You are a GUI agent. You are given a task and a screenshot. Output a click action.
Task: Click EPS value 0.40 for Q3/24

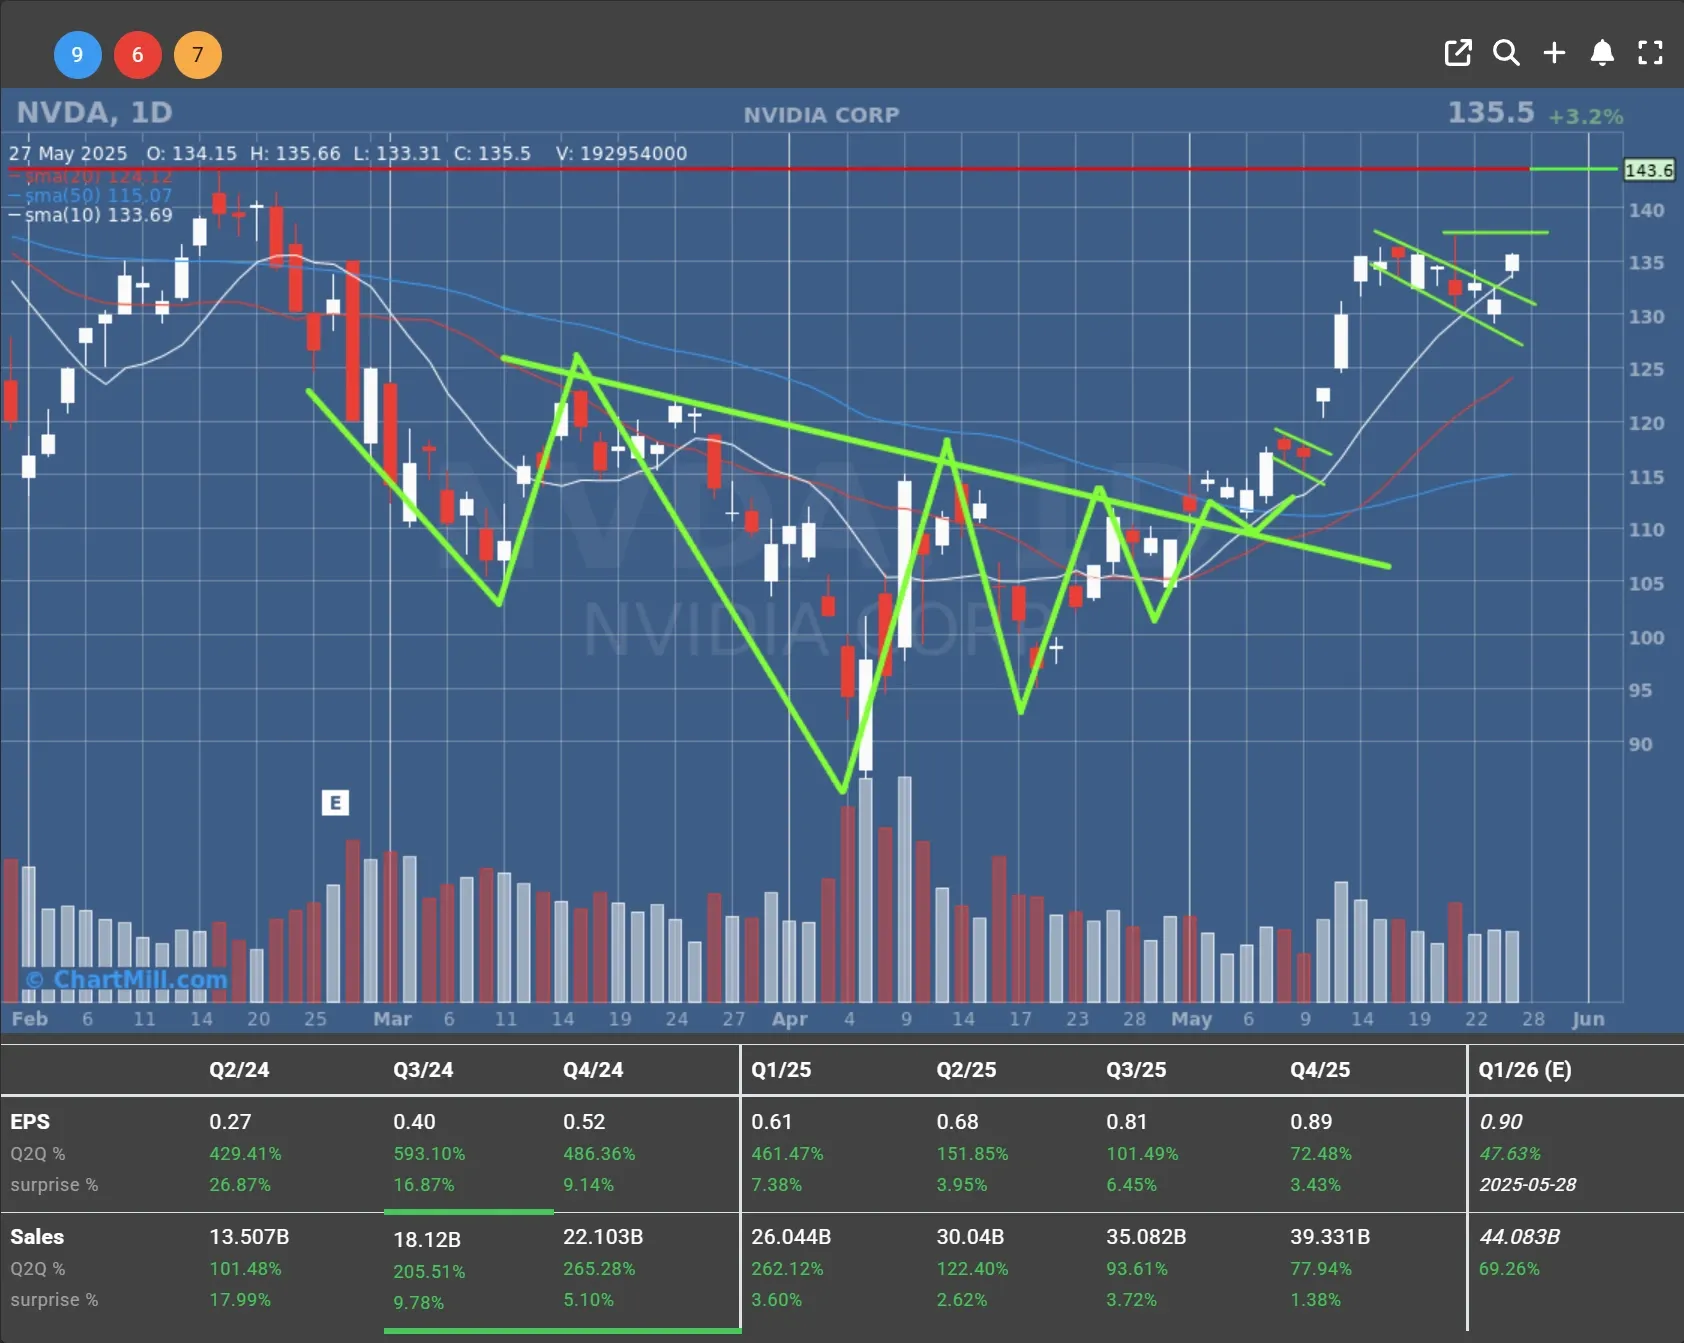pyautogui.click(x=414, y=1122)
